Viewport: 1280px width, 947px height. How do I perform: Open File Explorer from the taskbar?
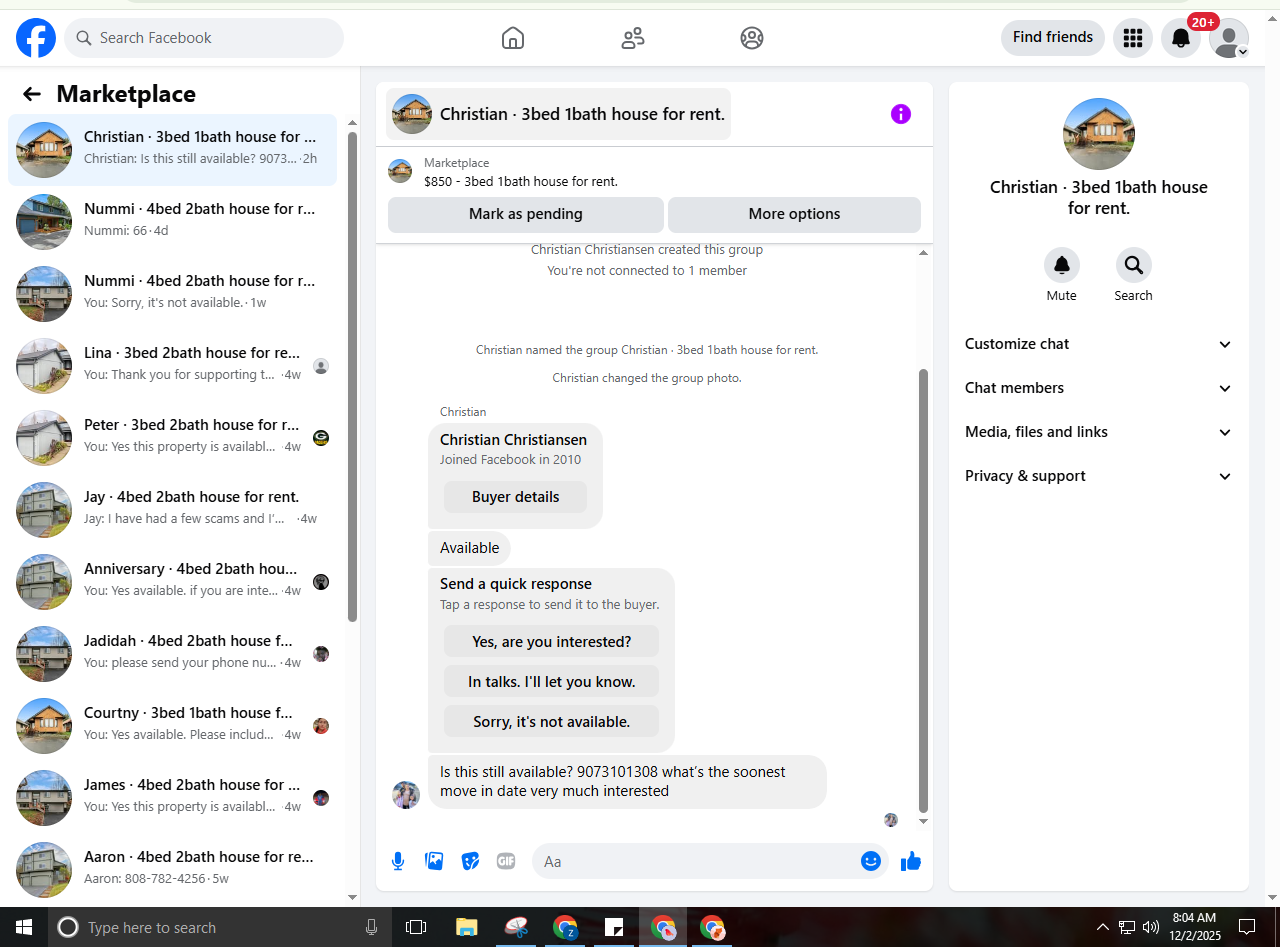click(466, 927)
